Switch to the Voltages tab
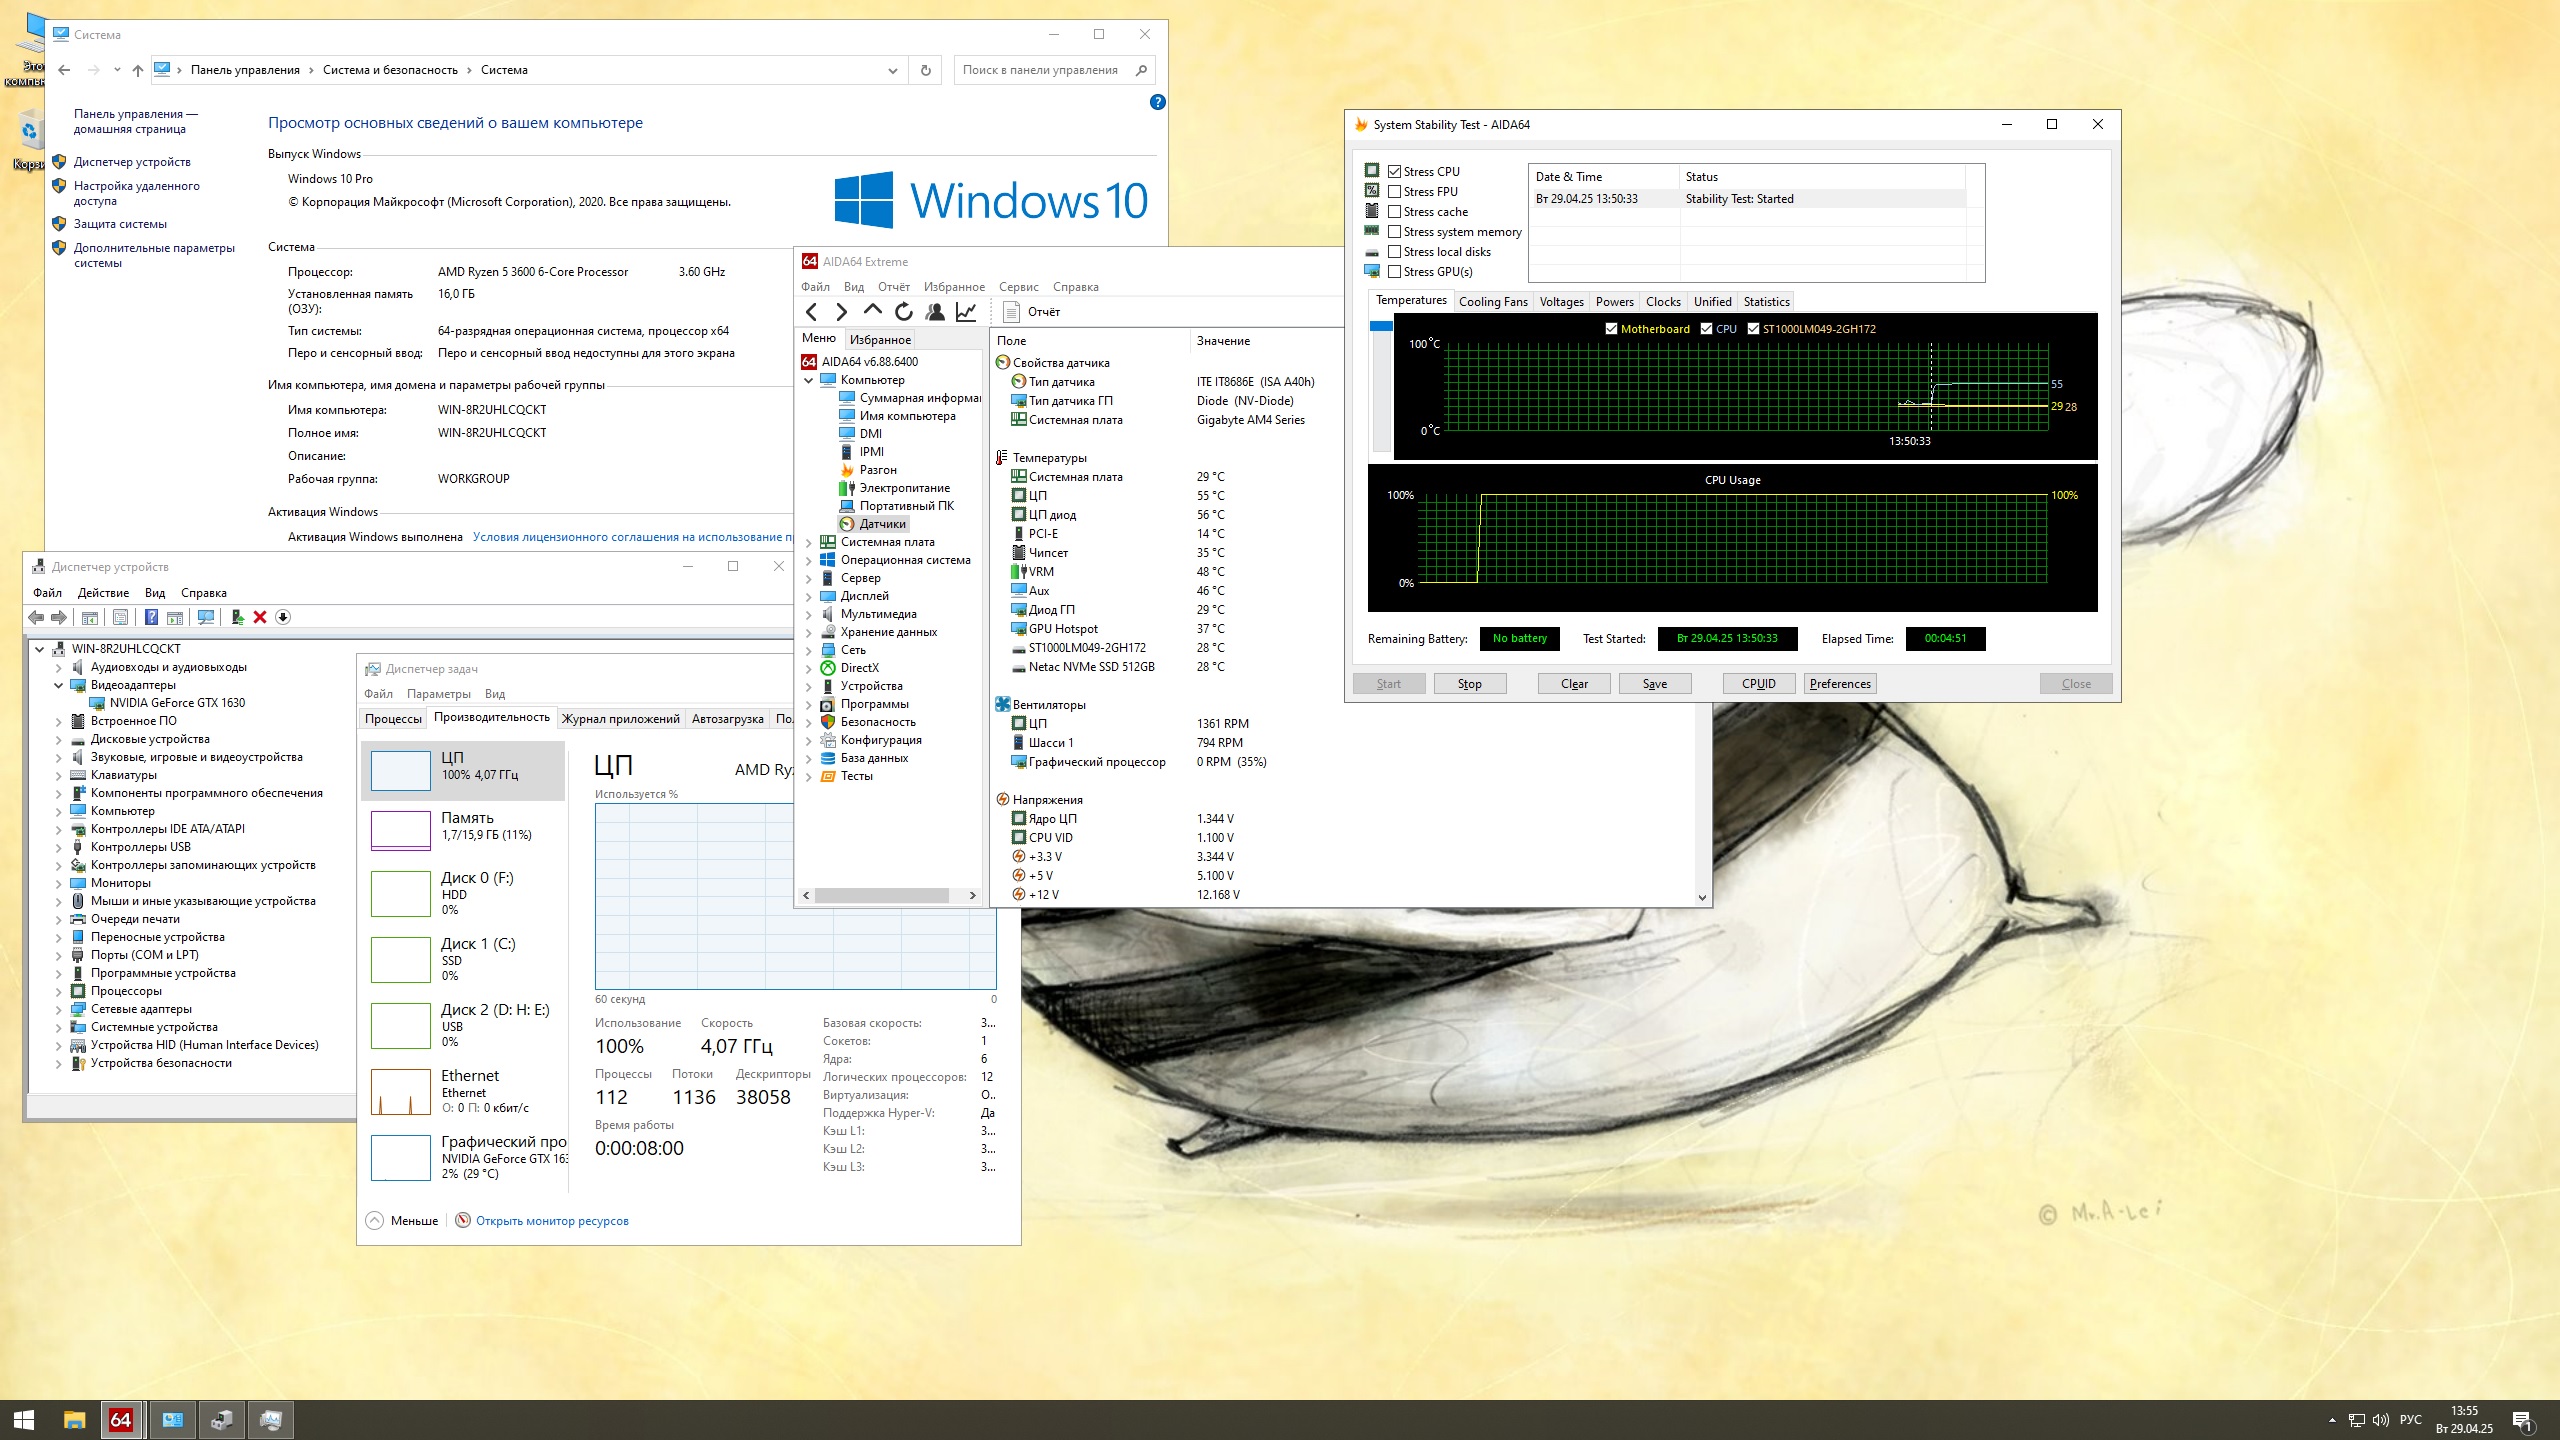Screen dimensions: 2560x1440 click(x=1561, y=302)
